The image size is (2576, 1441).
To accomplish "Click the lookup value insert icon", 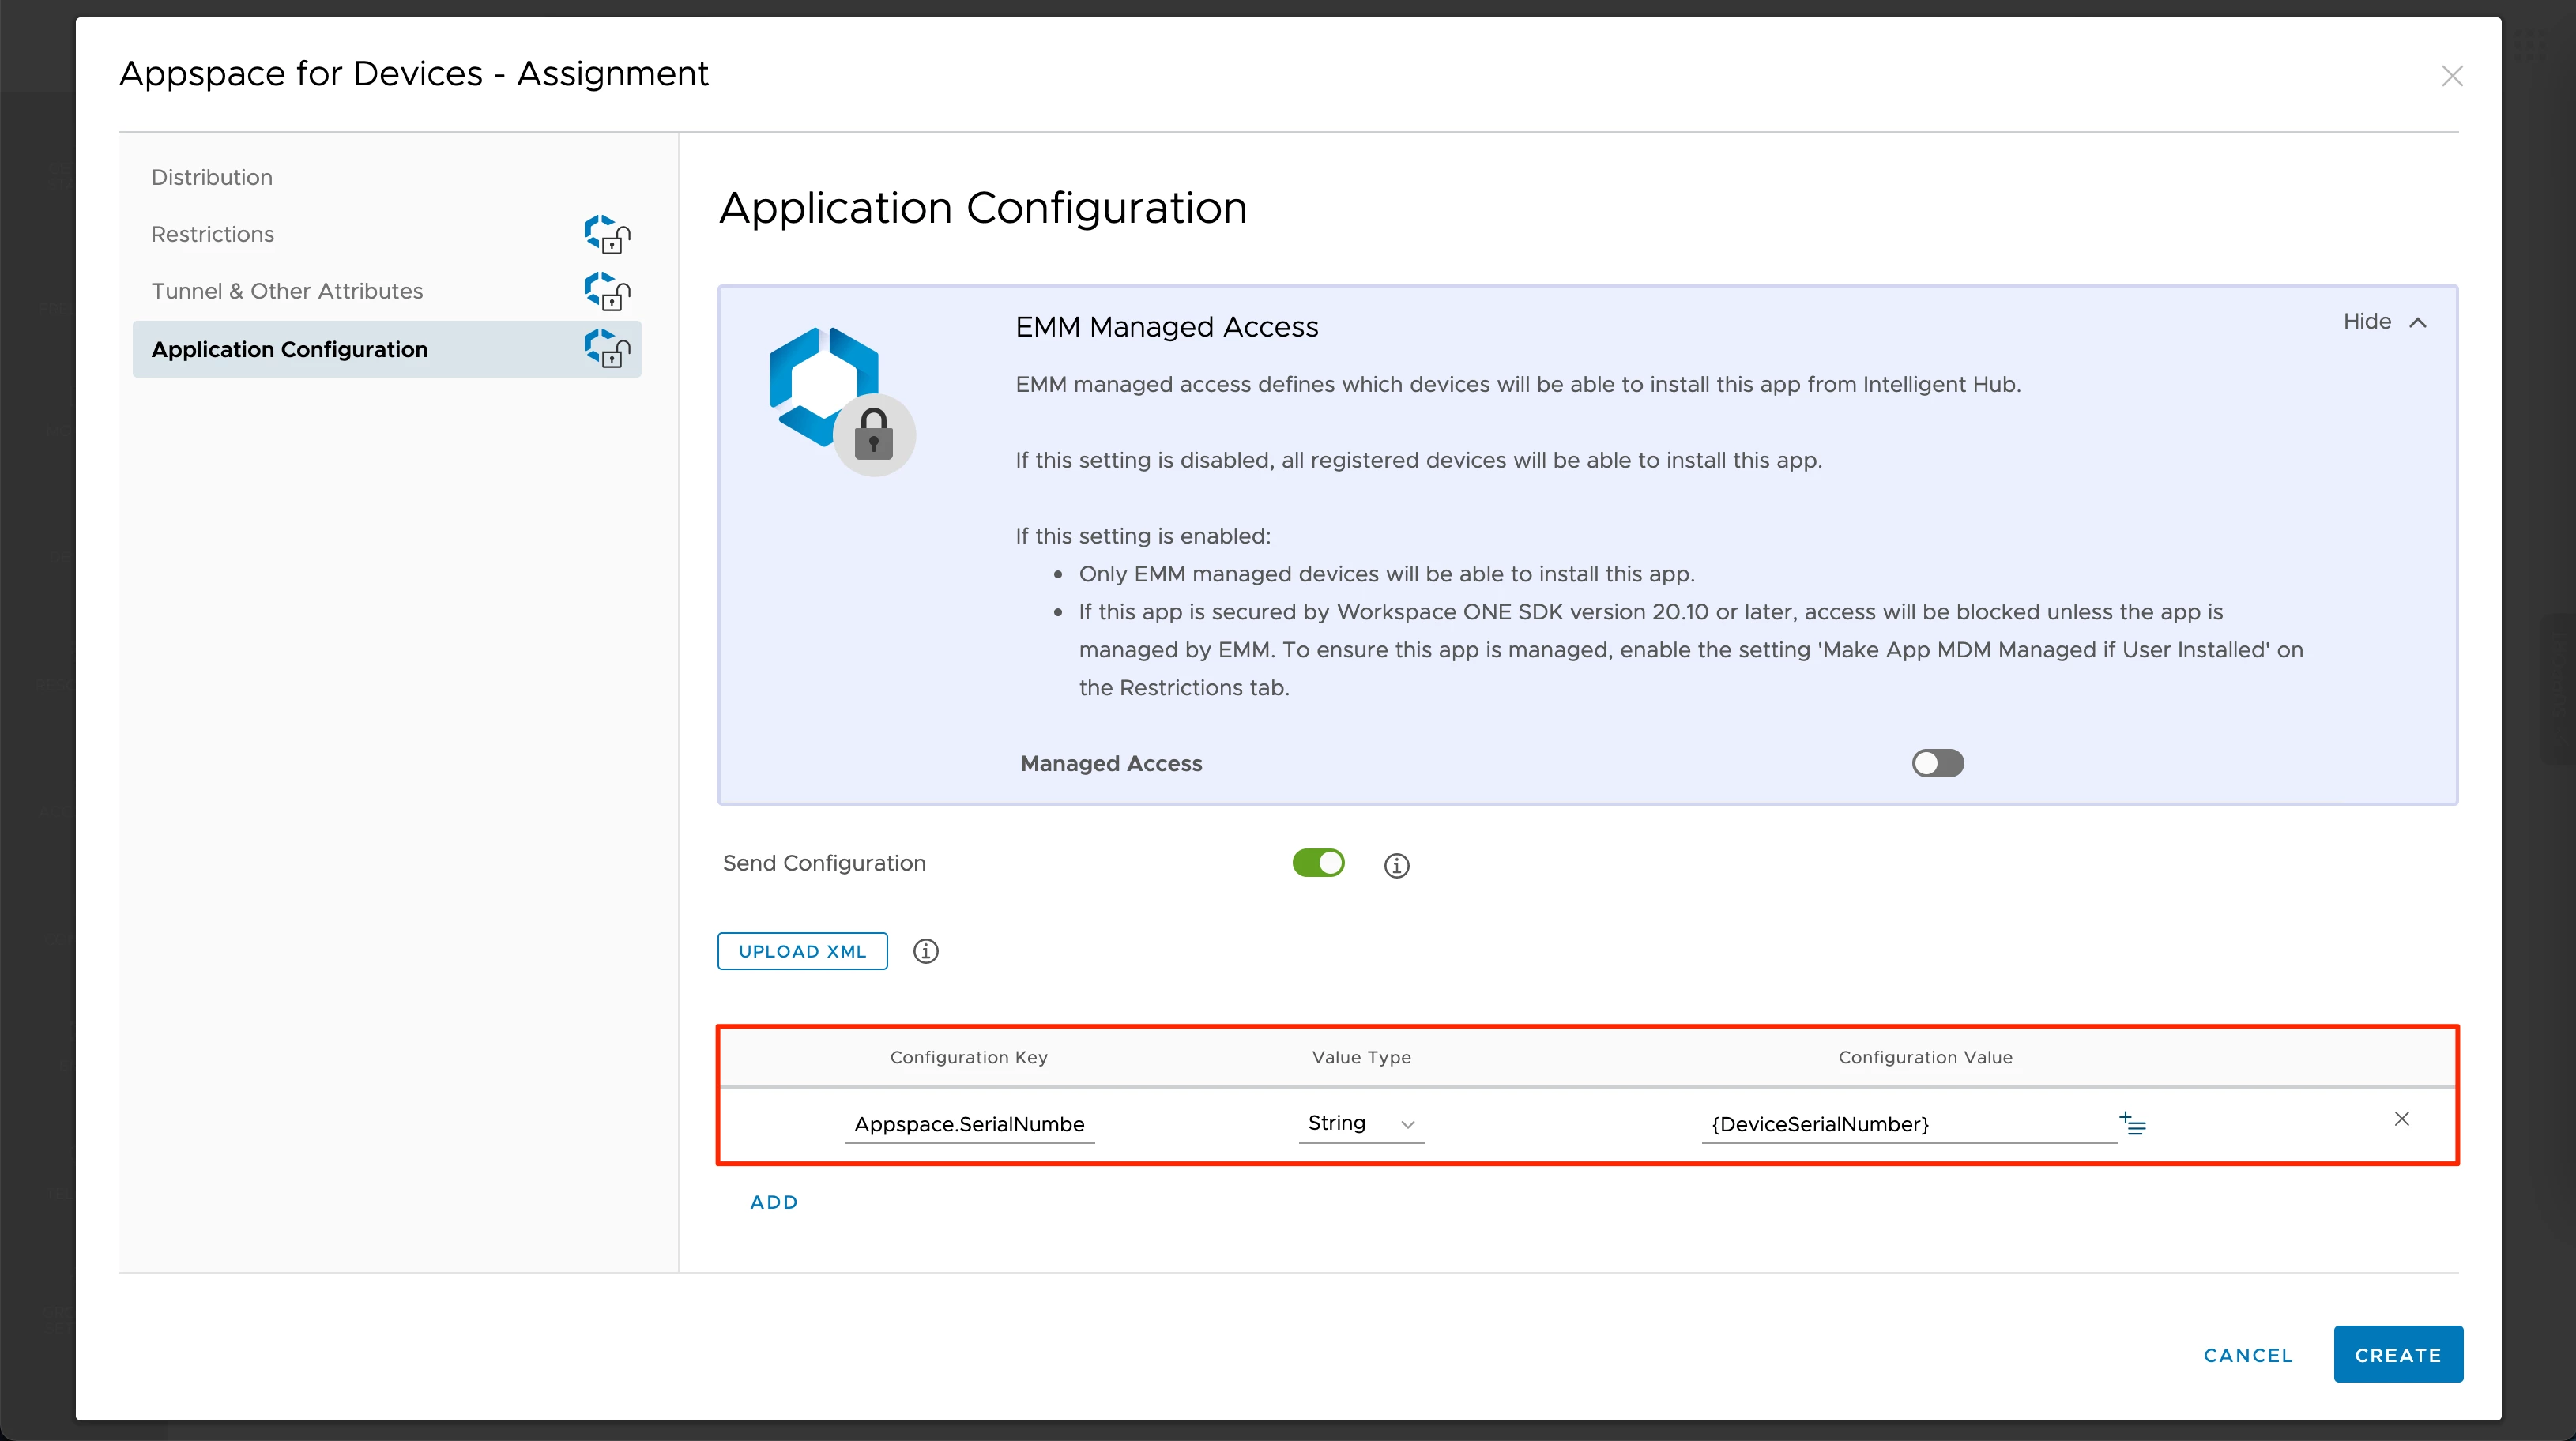I will tap(2132, 1123).
